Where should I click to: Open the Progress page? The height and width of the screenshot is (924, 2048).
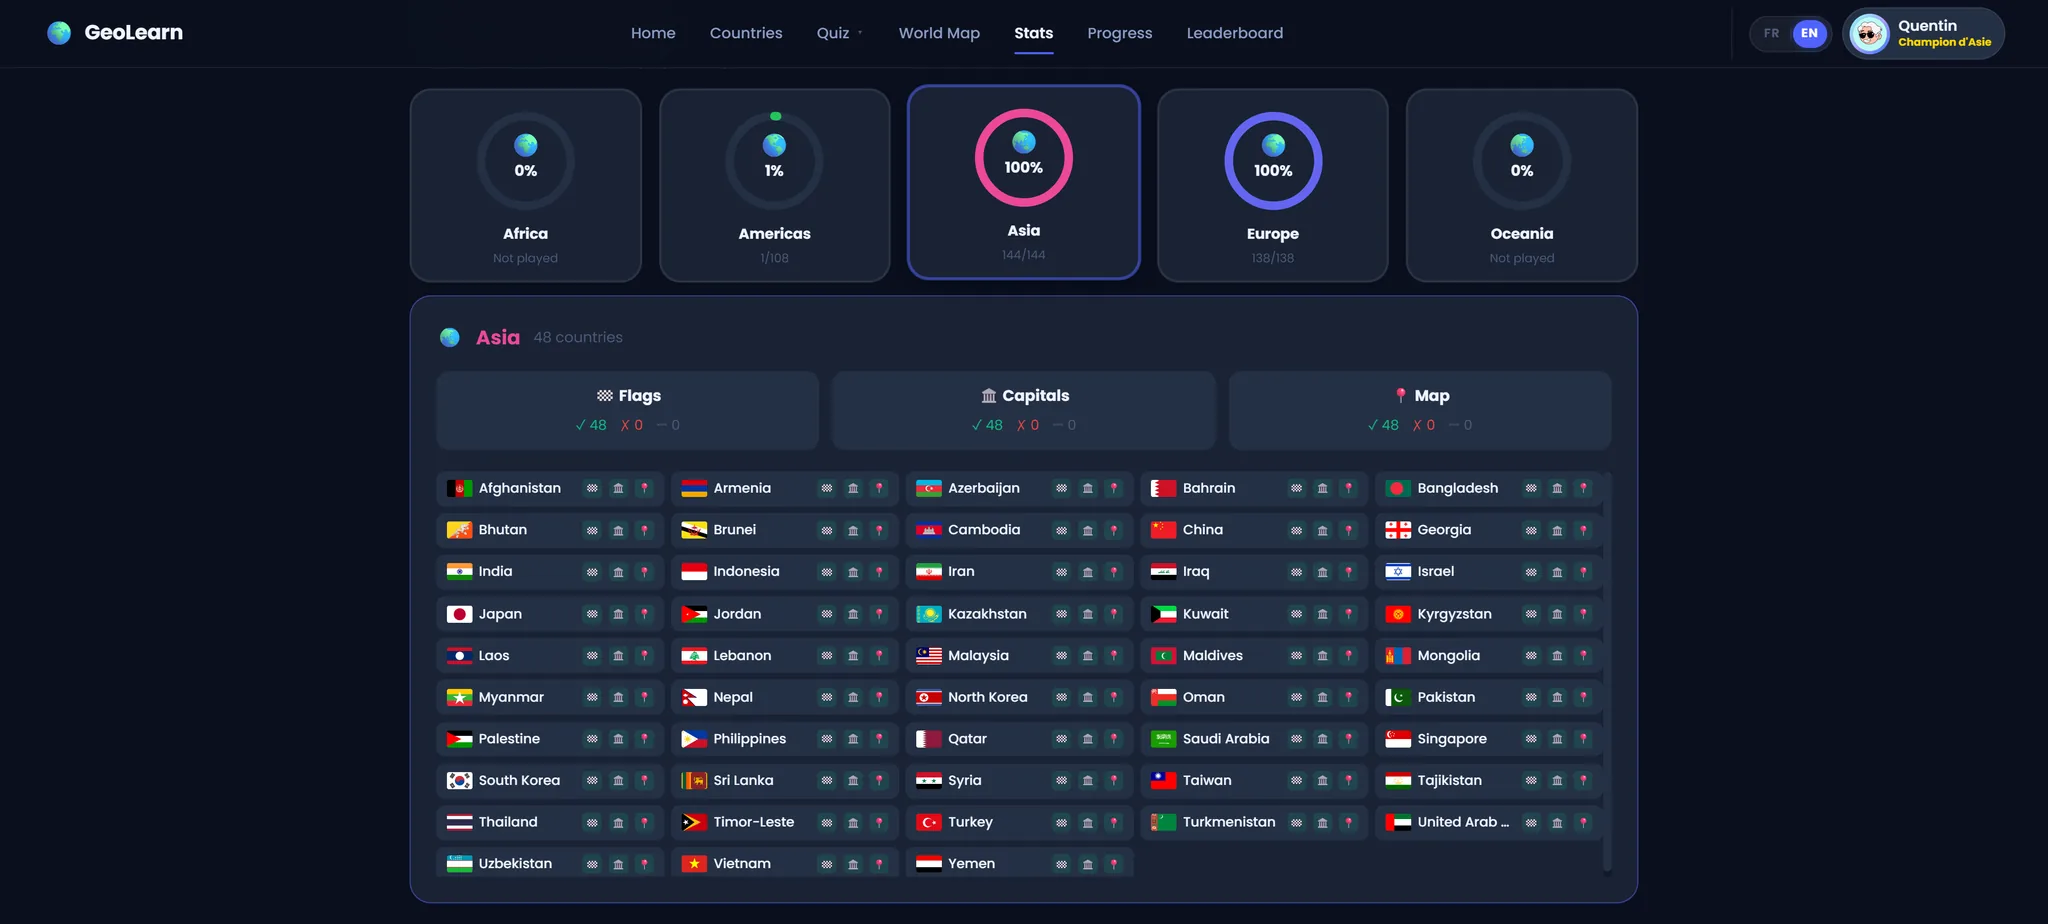[1119, 33]
